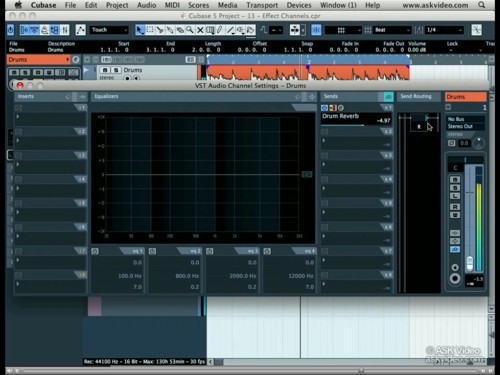Screen dimensions: 500x375
Task: Select the Split scissors tool
Action: click(160, 30)
